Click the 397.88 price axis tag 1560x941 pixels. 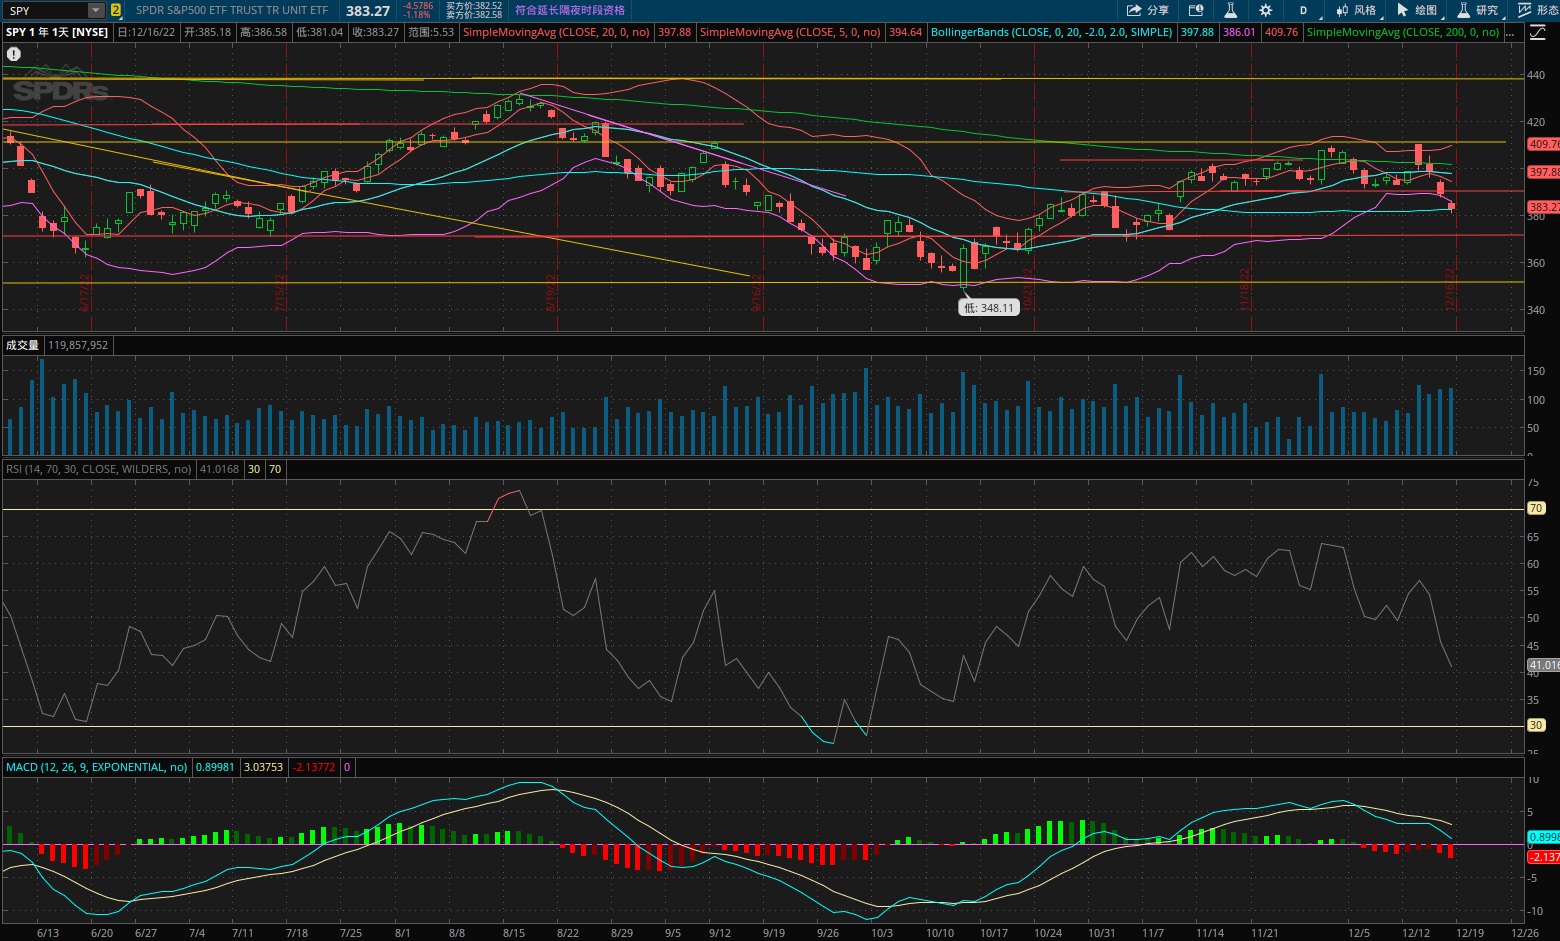coord(1543,172)
